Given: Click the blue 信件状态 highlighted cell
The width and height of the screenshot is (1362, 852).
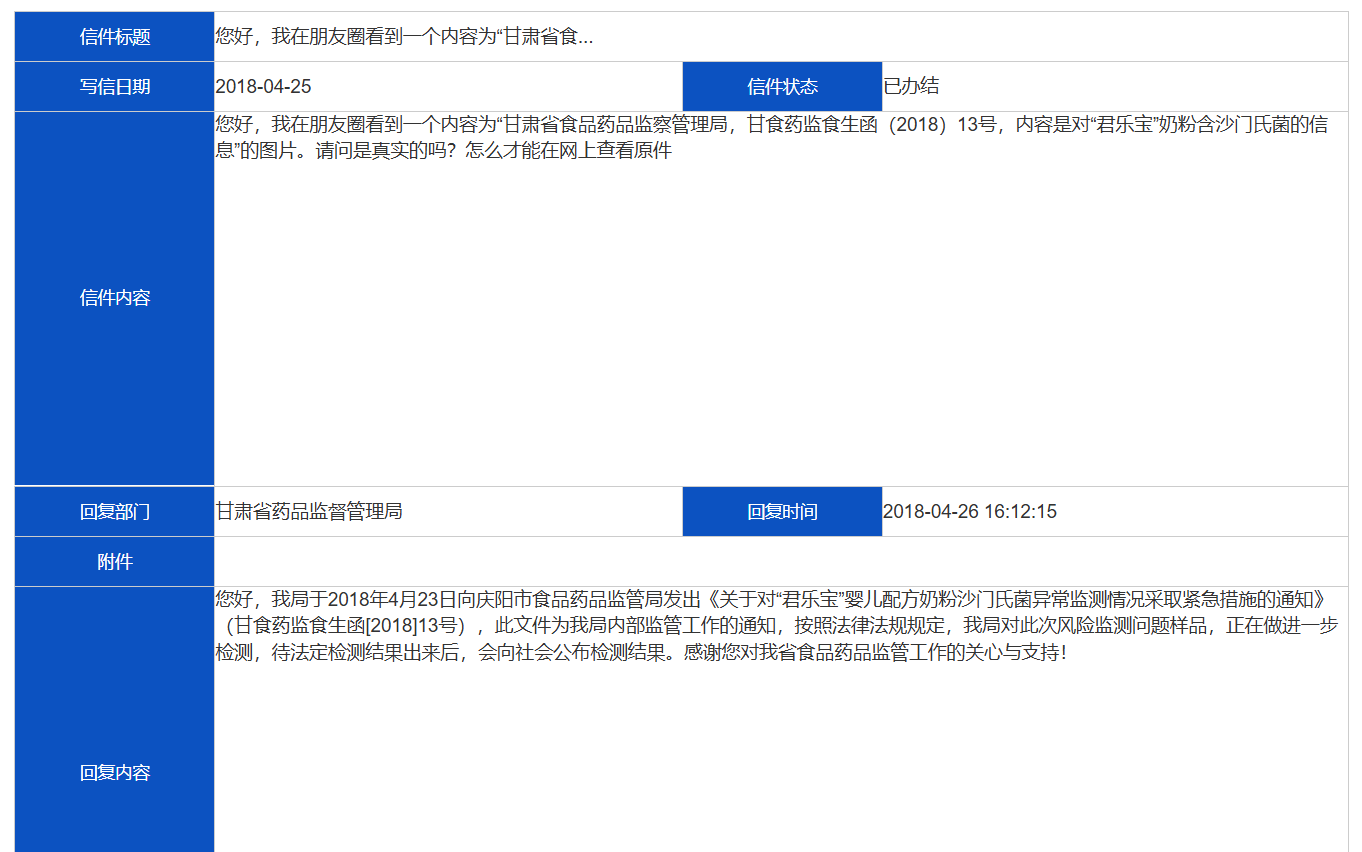Looking at the screenshot, I should coord(781,86).
